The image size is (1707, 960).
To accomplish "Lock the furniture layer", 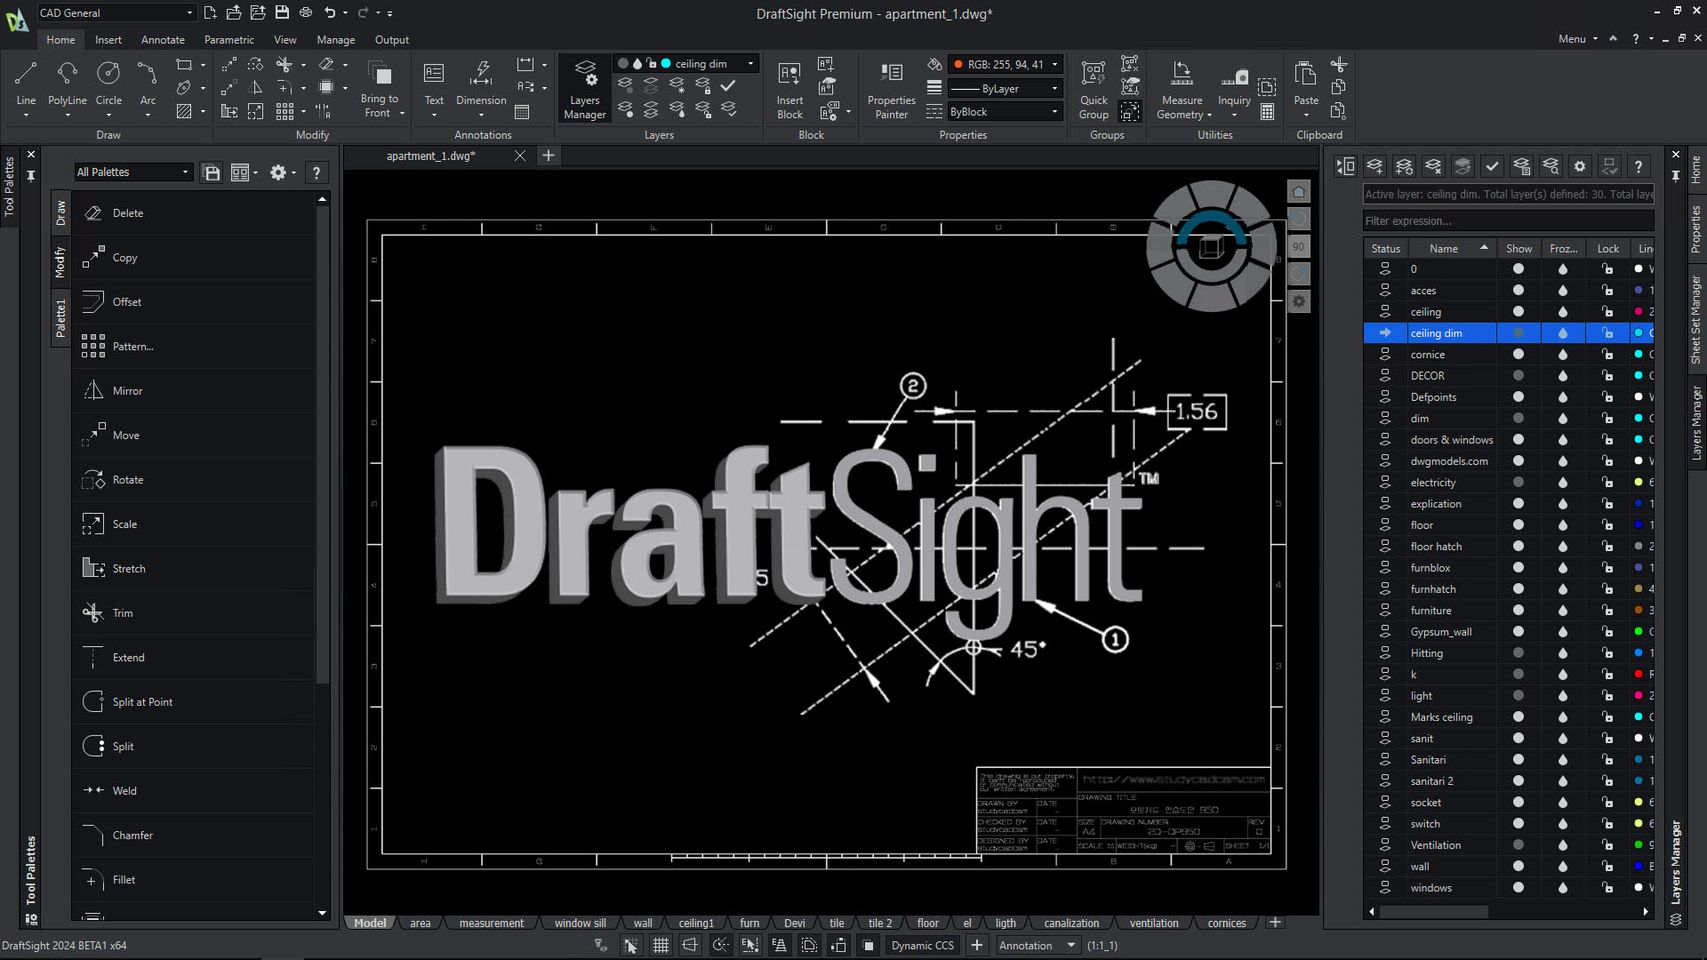I will [1607, 610].
